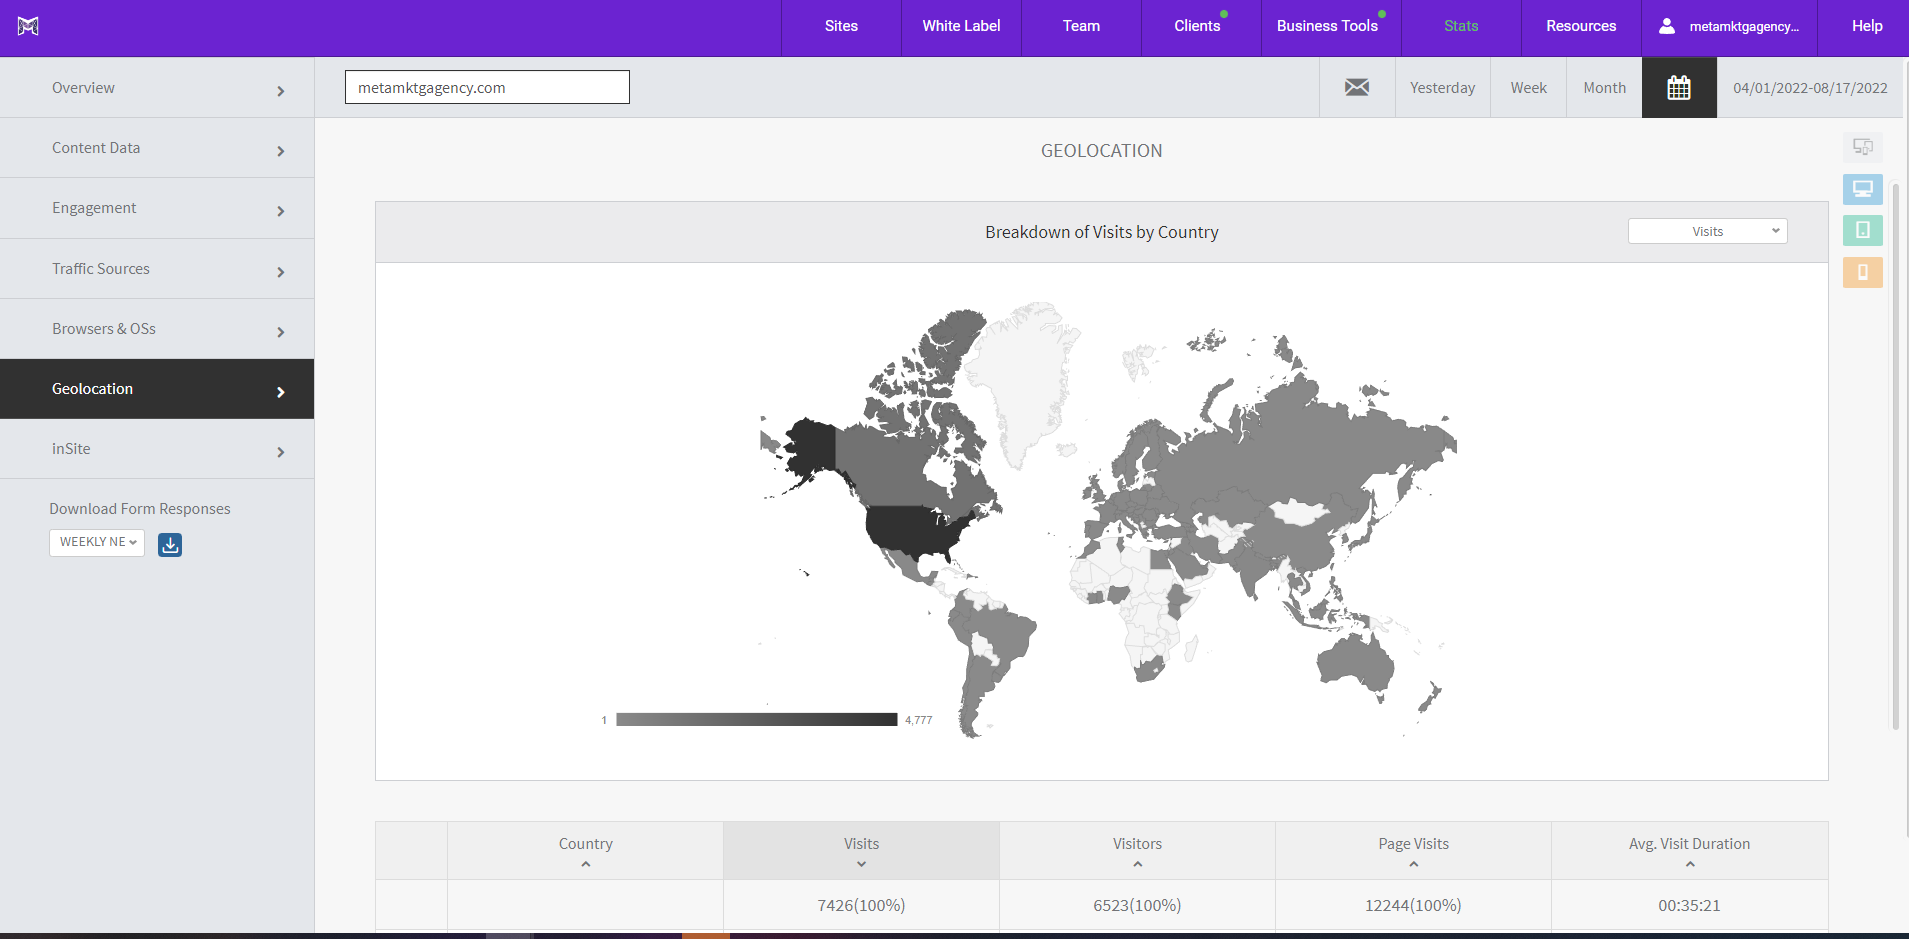Expand the Browsers & OSs chevron
The height and width of the screenshot is (939, 1909).
pos(281,332)
